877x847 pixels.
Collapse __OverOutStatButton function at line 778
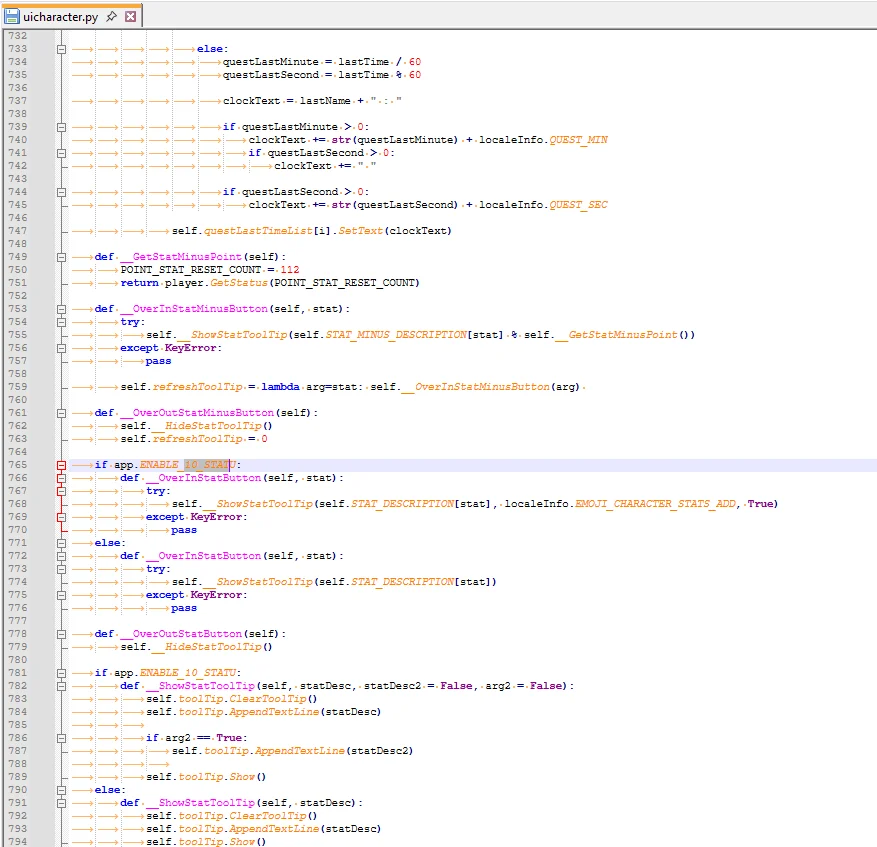62,634
